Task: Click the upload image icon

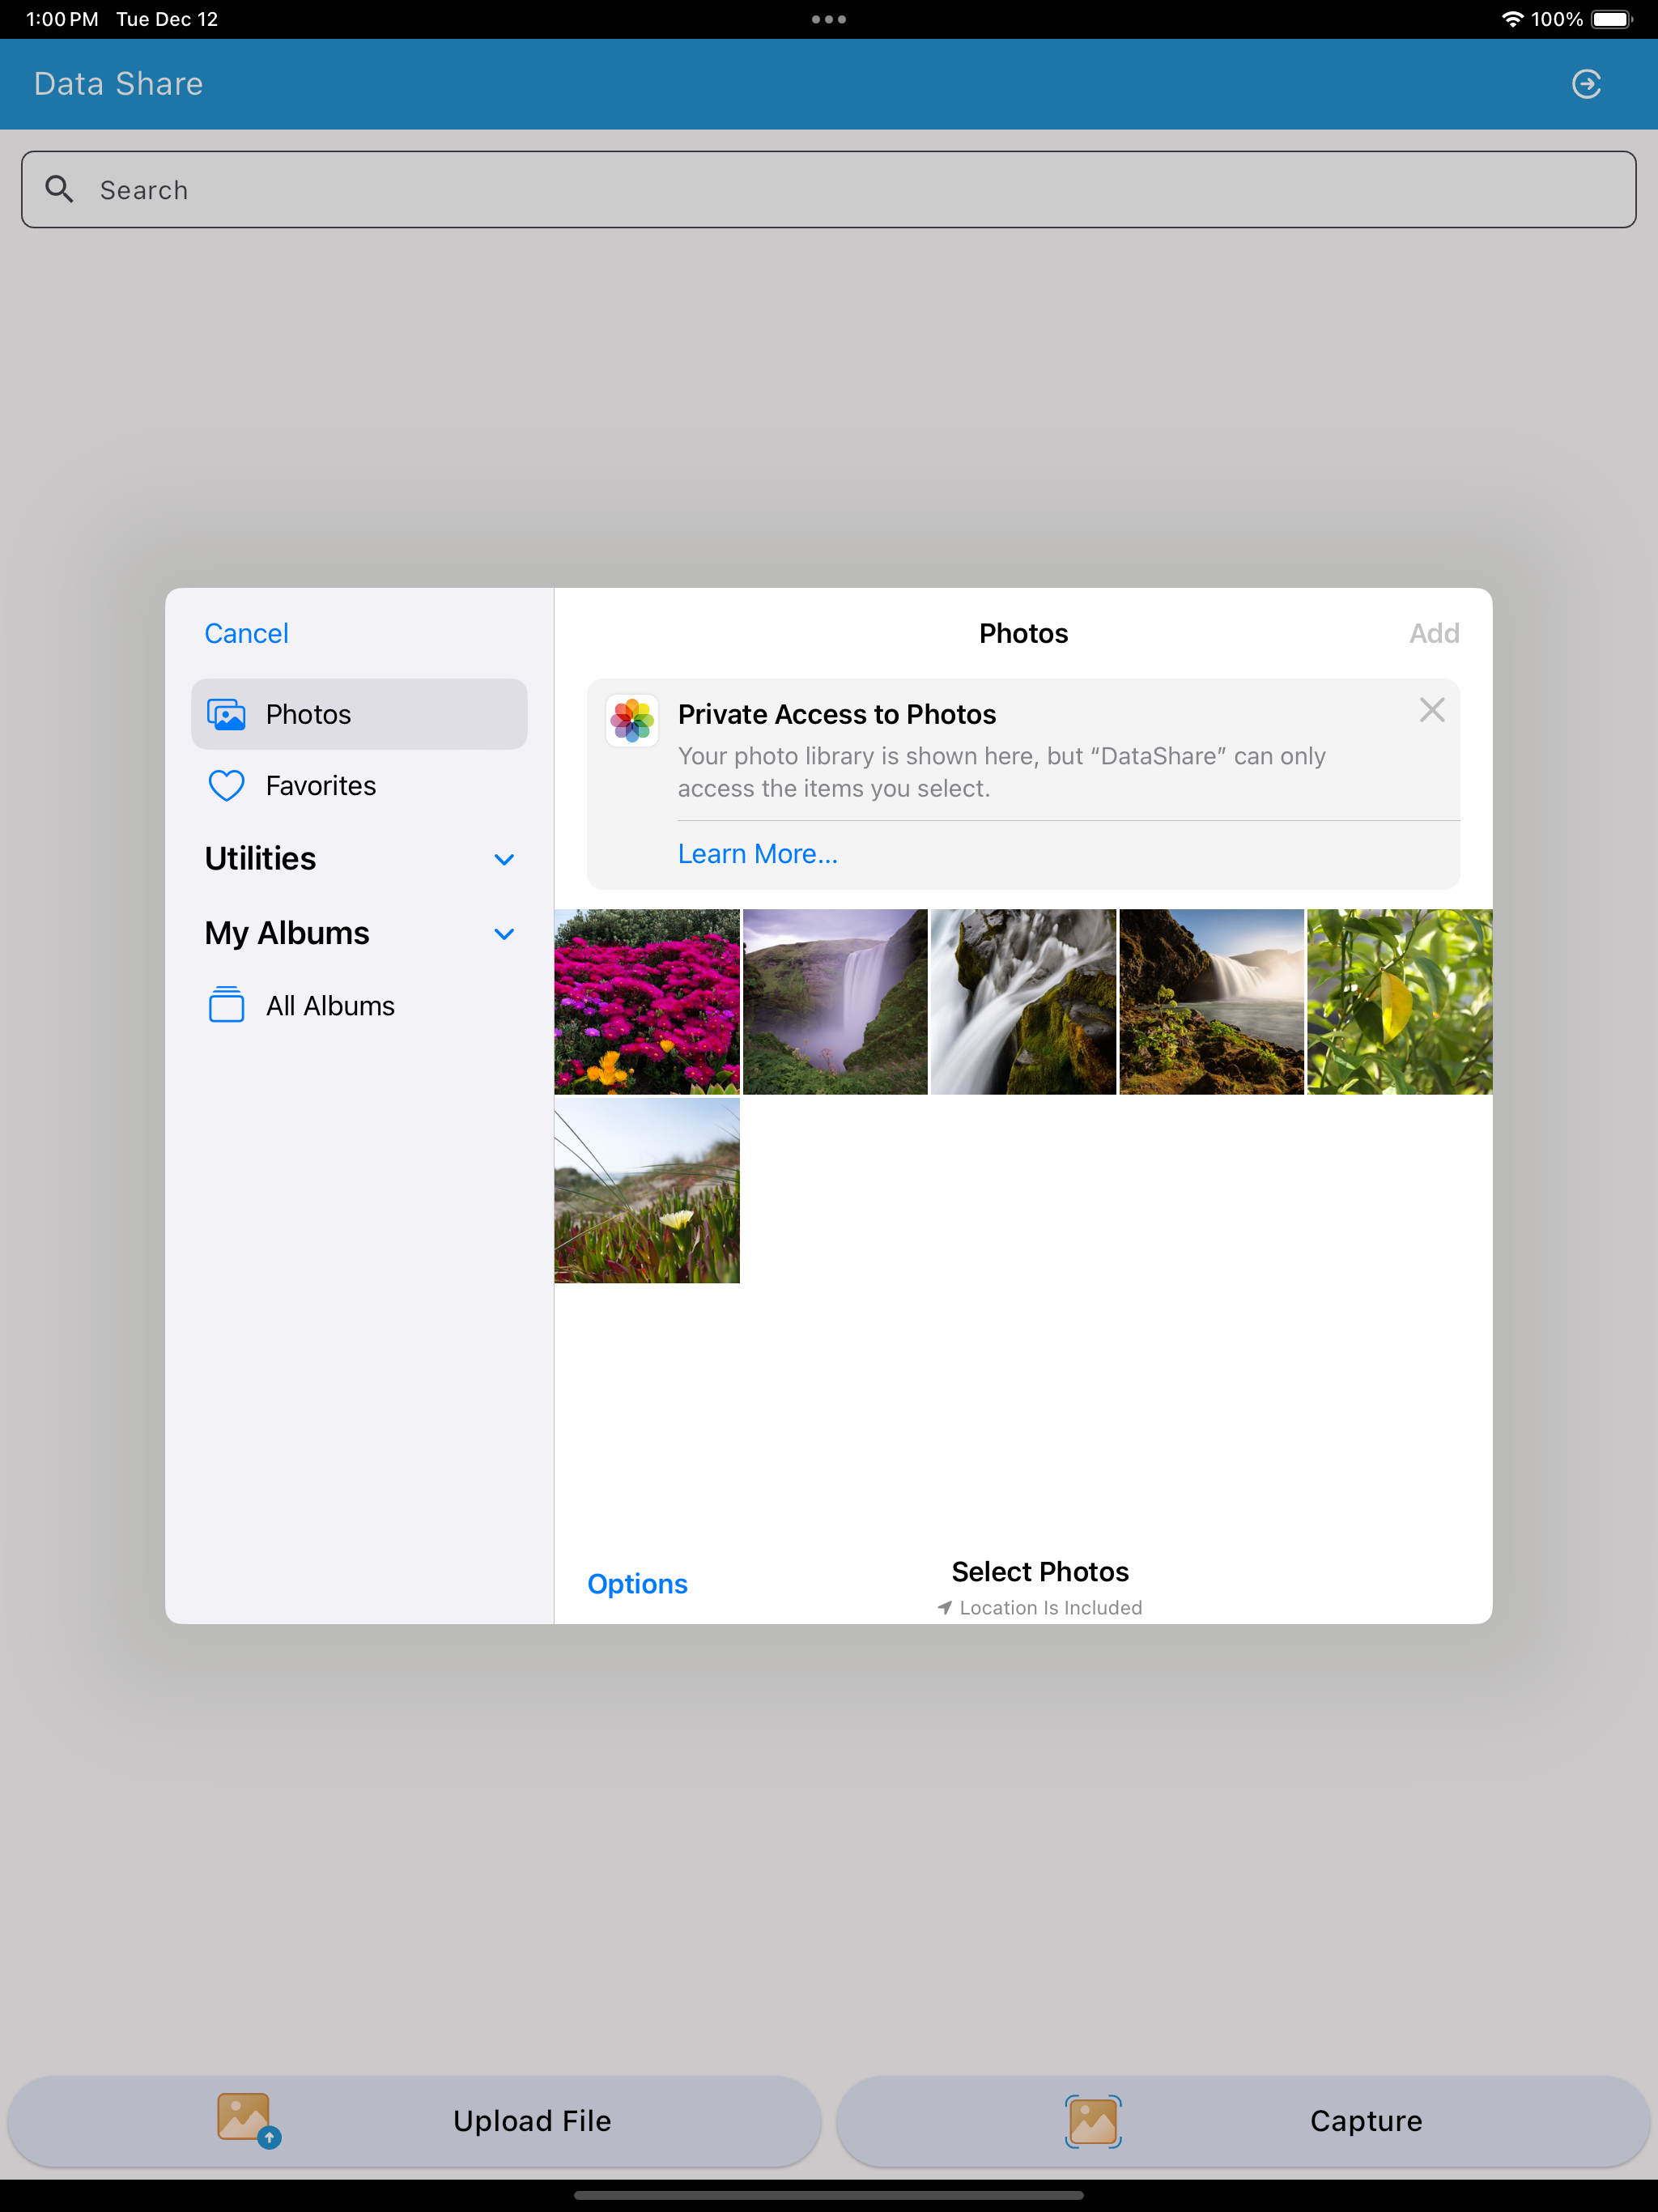Action: point(248,2121)
